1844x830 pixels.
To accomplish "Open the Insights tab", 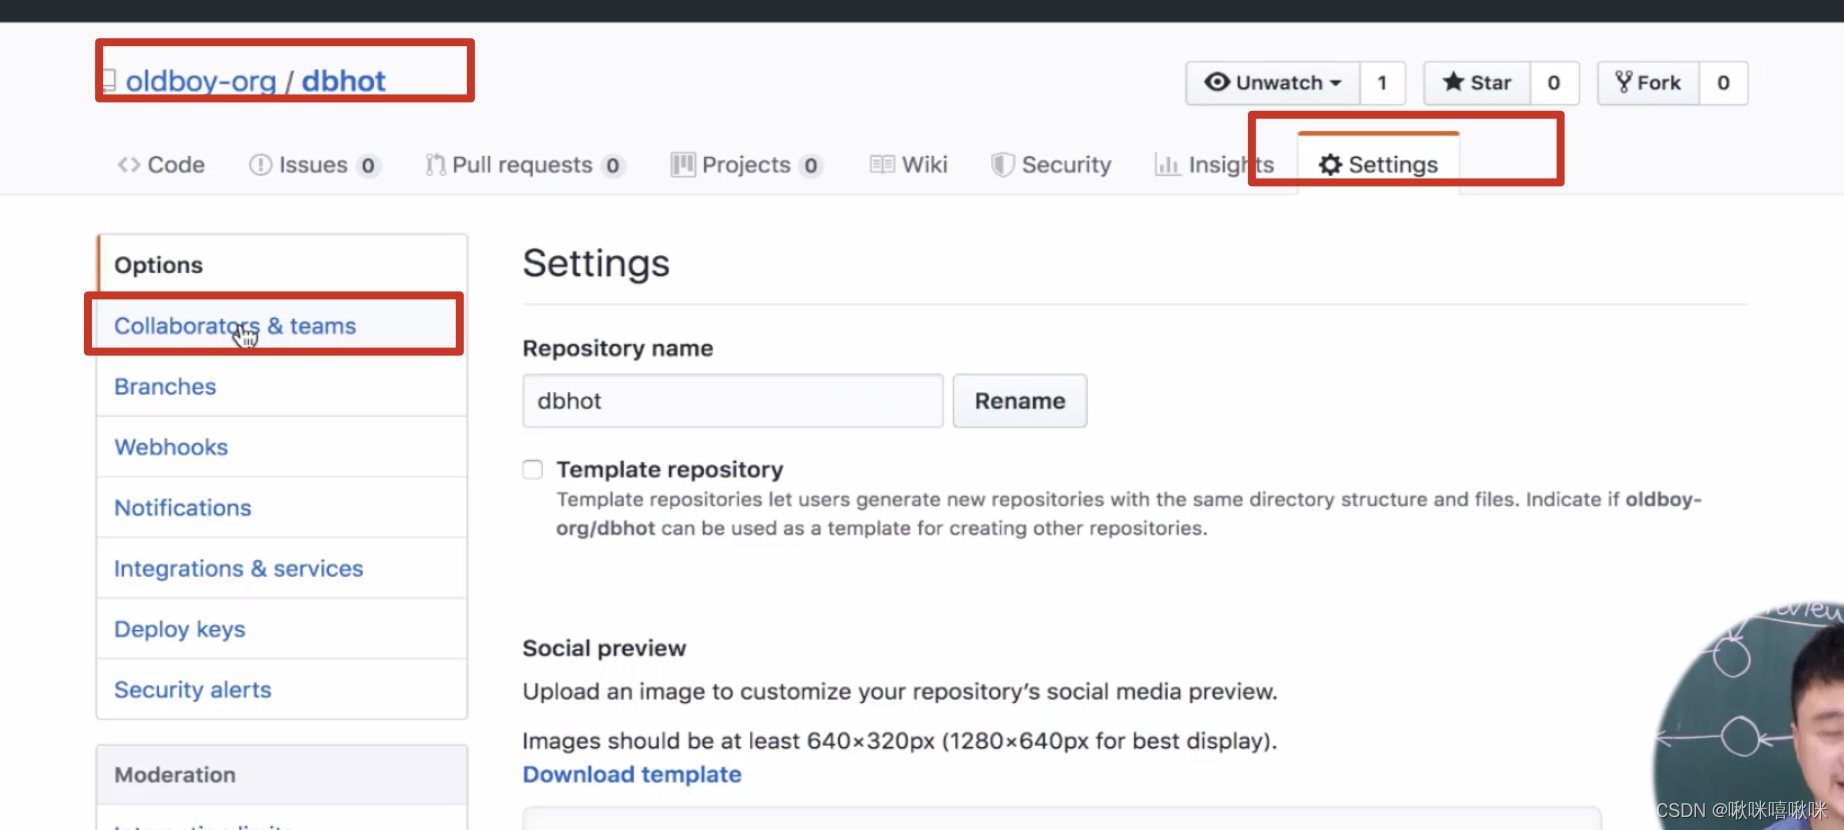I will point(1214,165).
